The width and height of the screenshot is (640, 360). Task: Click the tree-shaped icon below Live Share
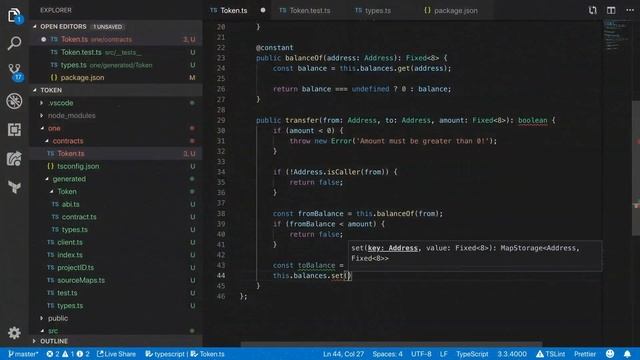pos(14,187)
